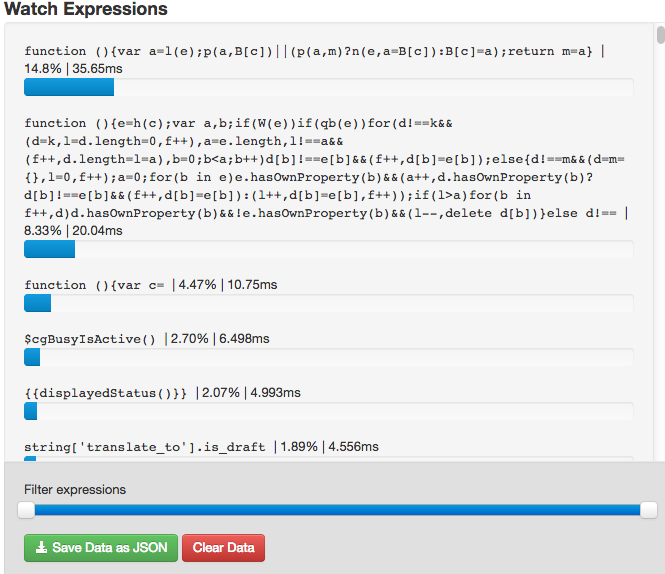Click the 2.70% progress bar for $cgBusyIsActive
Screen dimensions: 665x574
[x=329, y=357]
